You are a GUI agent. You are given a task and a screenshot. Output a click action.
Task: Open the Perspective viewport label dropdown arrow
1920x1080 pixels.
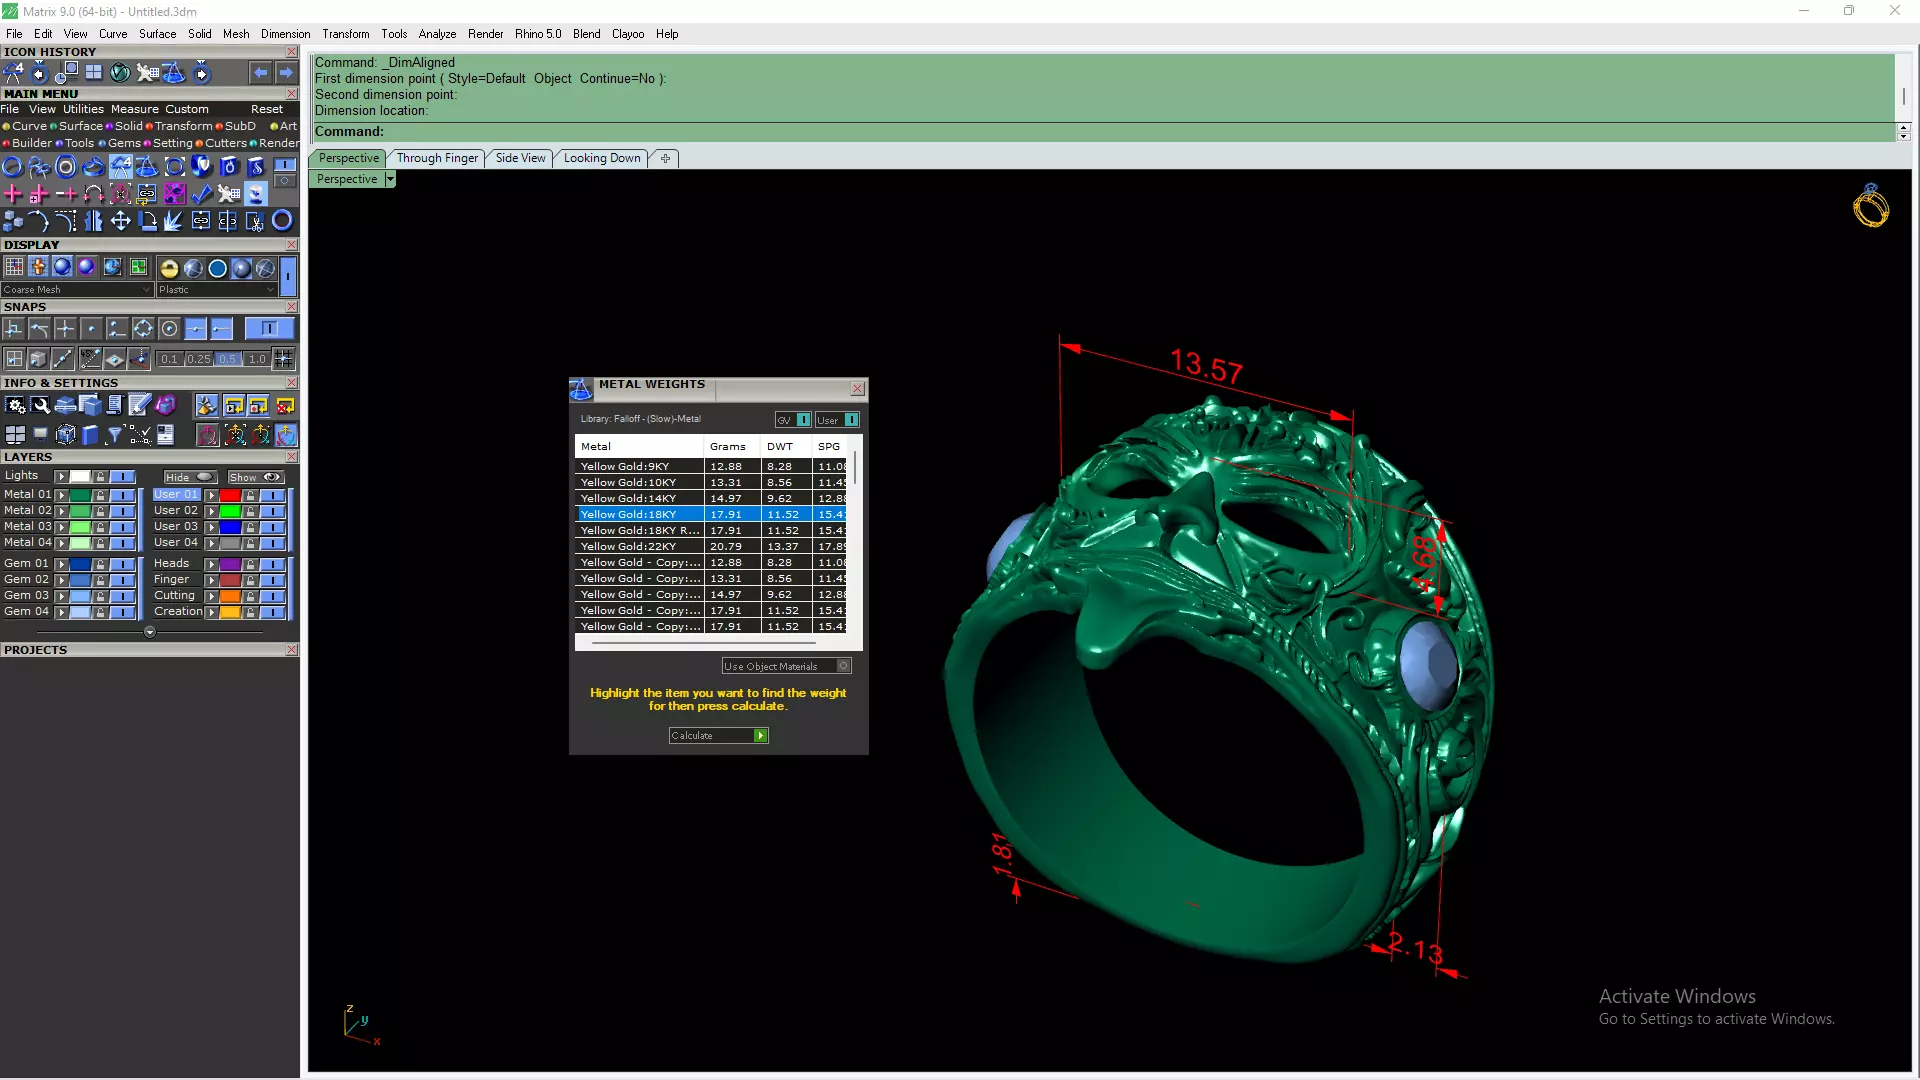pos(390,179)
